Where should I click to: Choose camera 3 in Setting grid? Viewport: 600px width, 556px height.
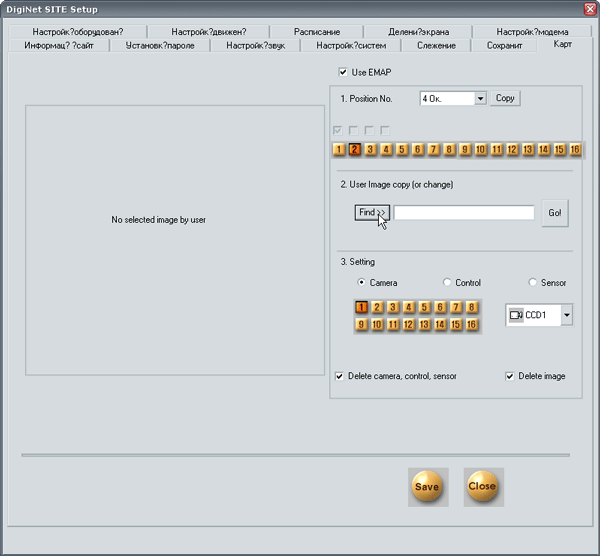click(x=393, y=307)
